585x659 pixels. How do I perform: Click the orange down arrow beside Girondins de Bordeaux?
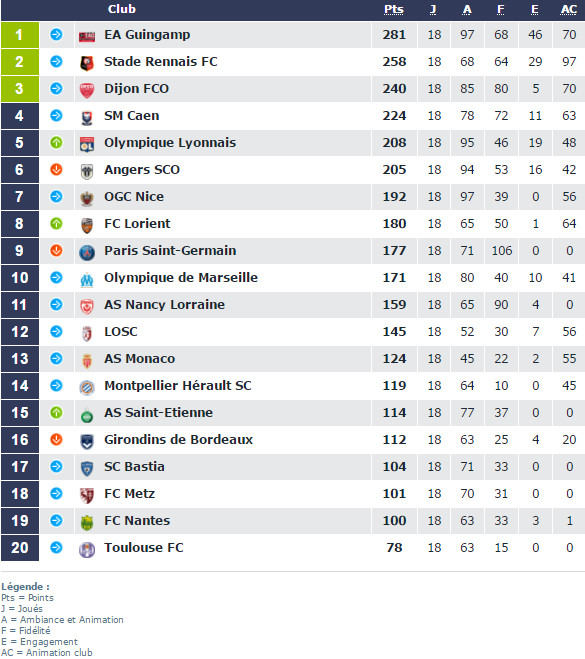pos(56,440)
